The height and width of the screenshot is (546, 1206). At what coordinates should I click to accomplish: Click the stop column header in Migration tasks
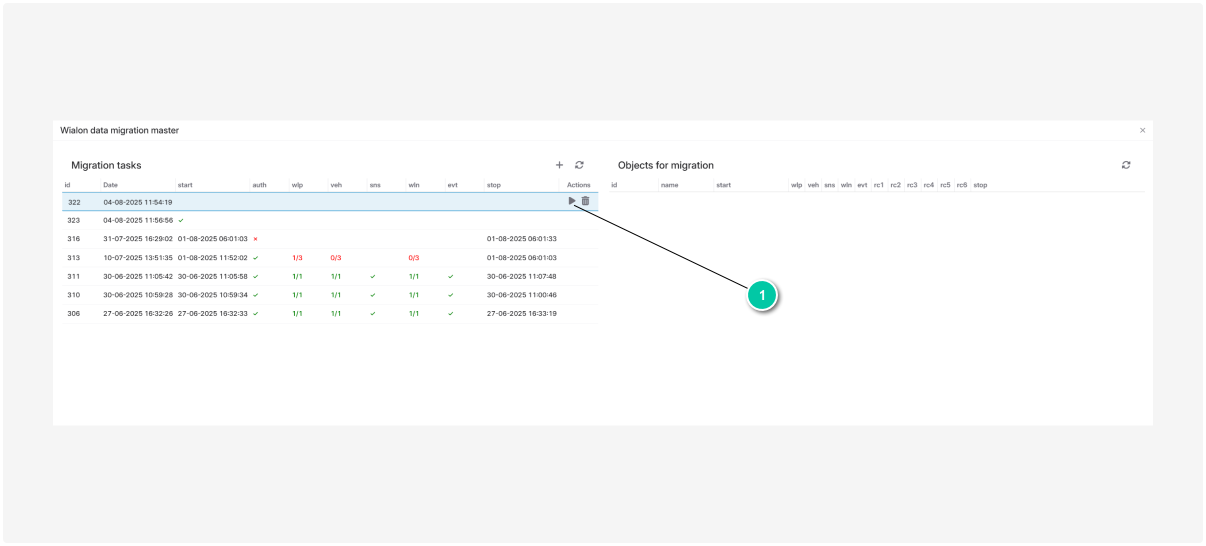pyautogui.click(x=494, y=185)
